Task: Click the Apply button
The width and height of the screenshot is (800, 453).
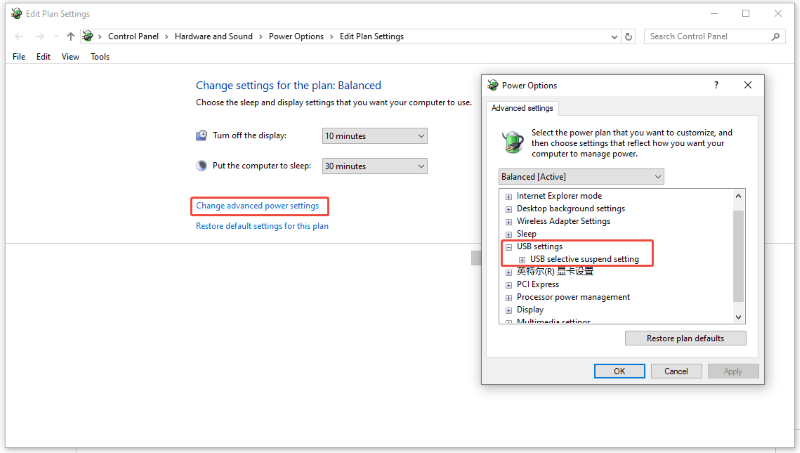Action: click(733, 371)
